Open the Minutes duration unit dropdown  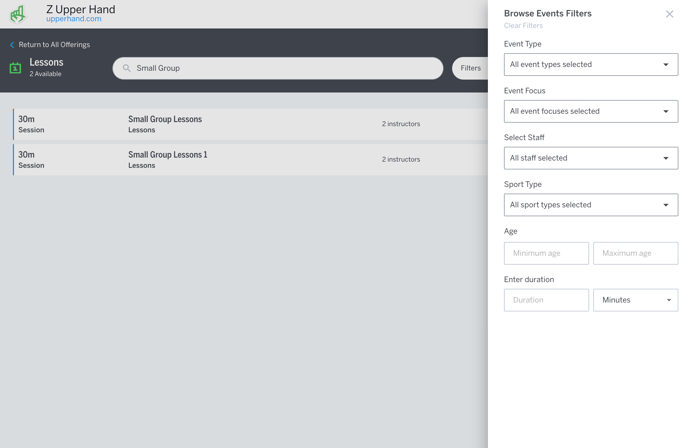coord(635,300)
